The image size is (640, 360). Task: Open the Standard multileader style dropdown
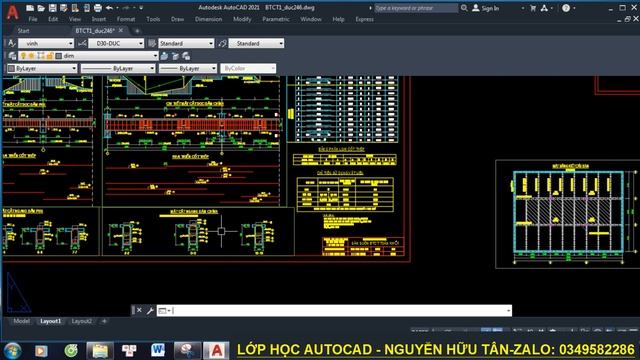(x=281, y=43)
